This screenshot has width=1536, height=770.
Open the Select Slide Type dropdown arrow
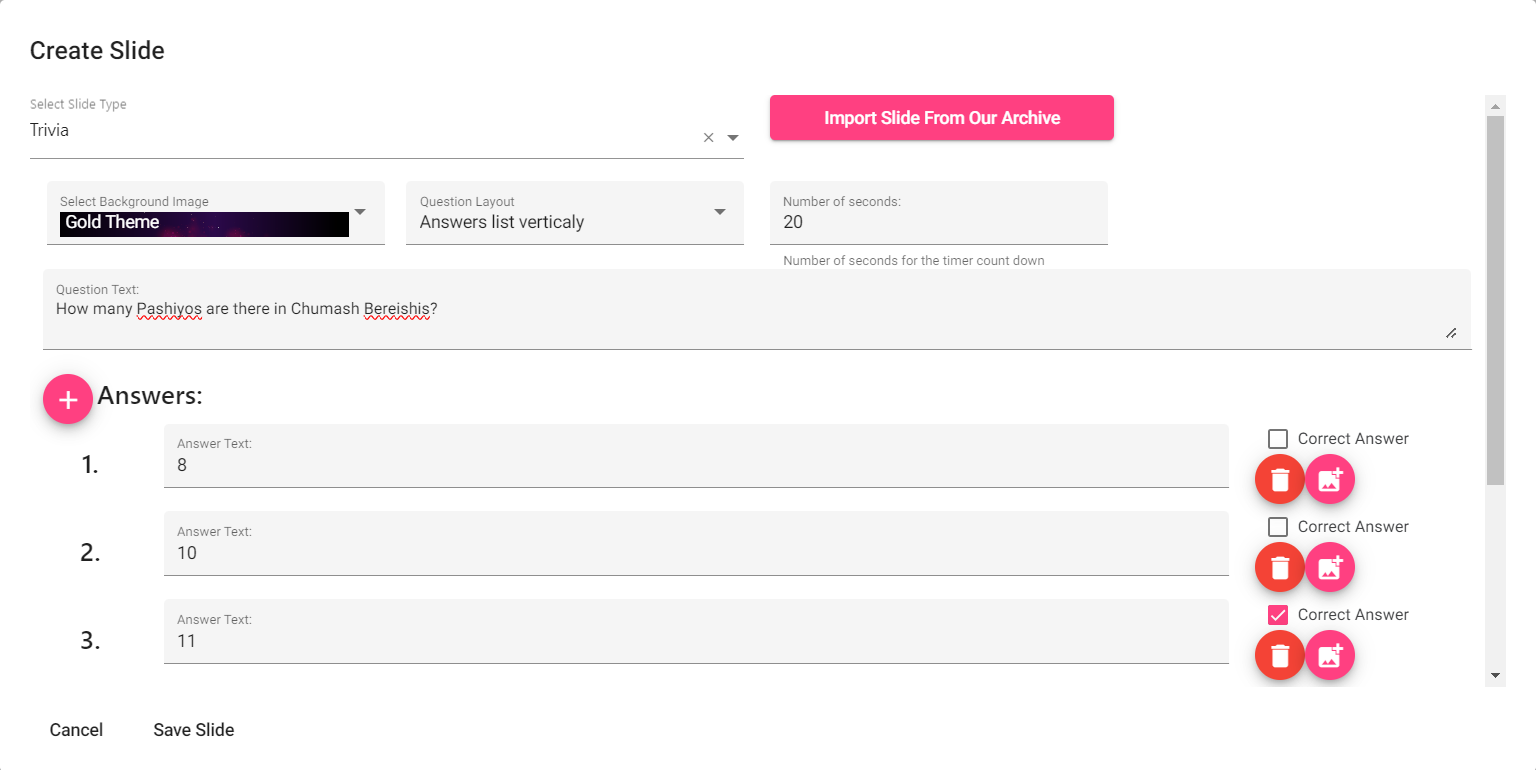pos(733,138)
